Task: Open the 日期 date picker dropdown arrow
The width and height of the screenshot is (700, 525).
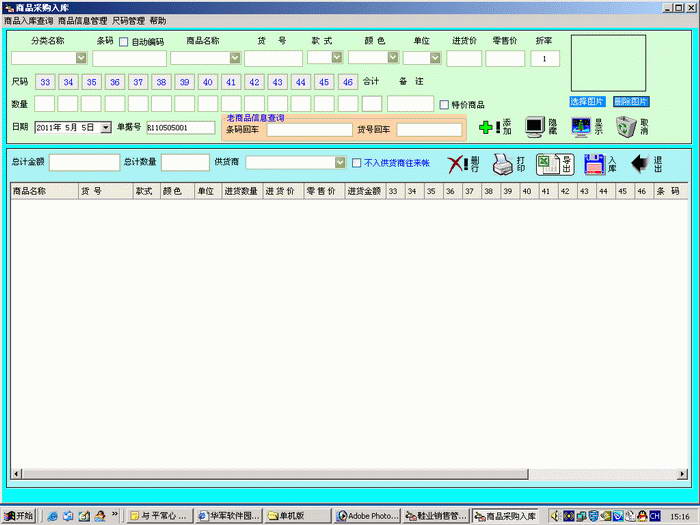Action: (x=105, y=127)
